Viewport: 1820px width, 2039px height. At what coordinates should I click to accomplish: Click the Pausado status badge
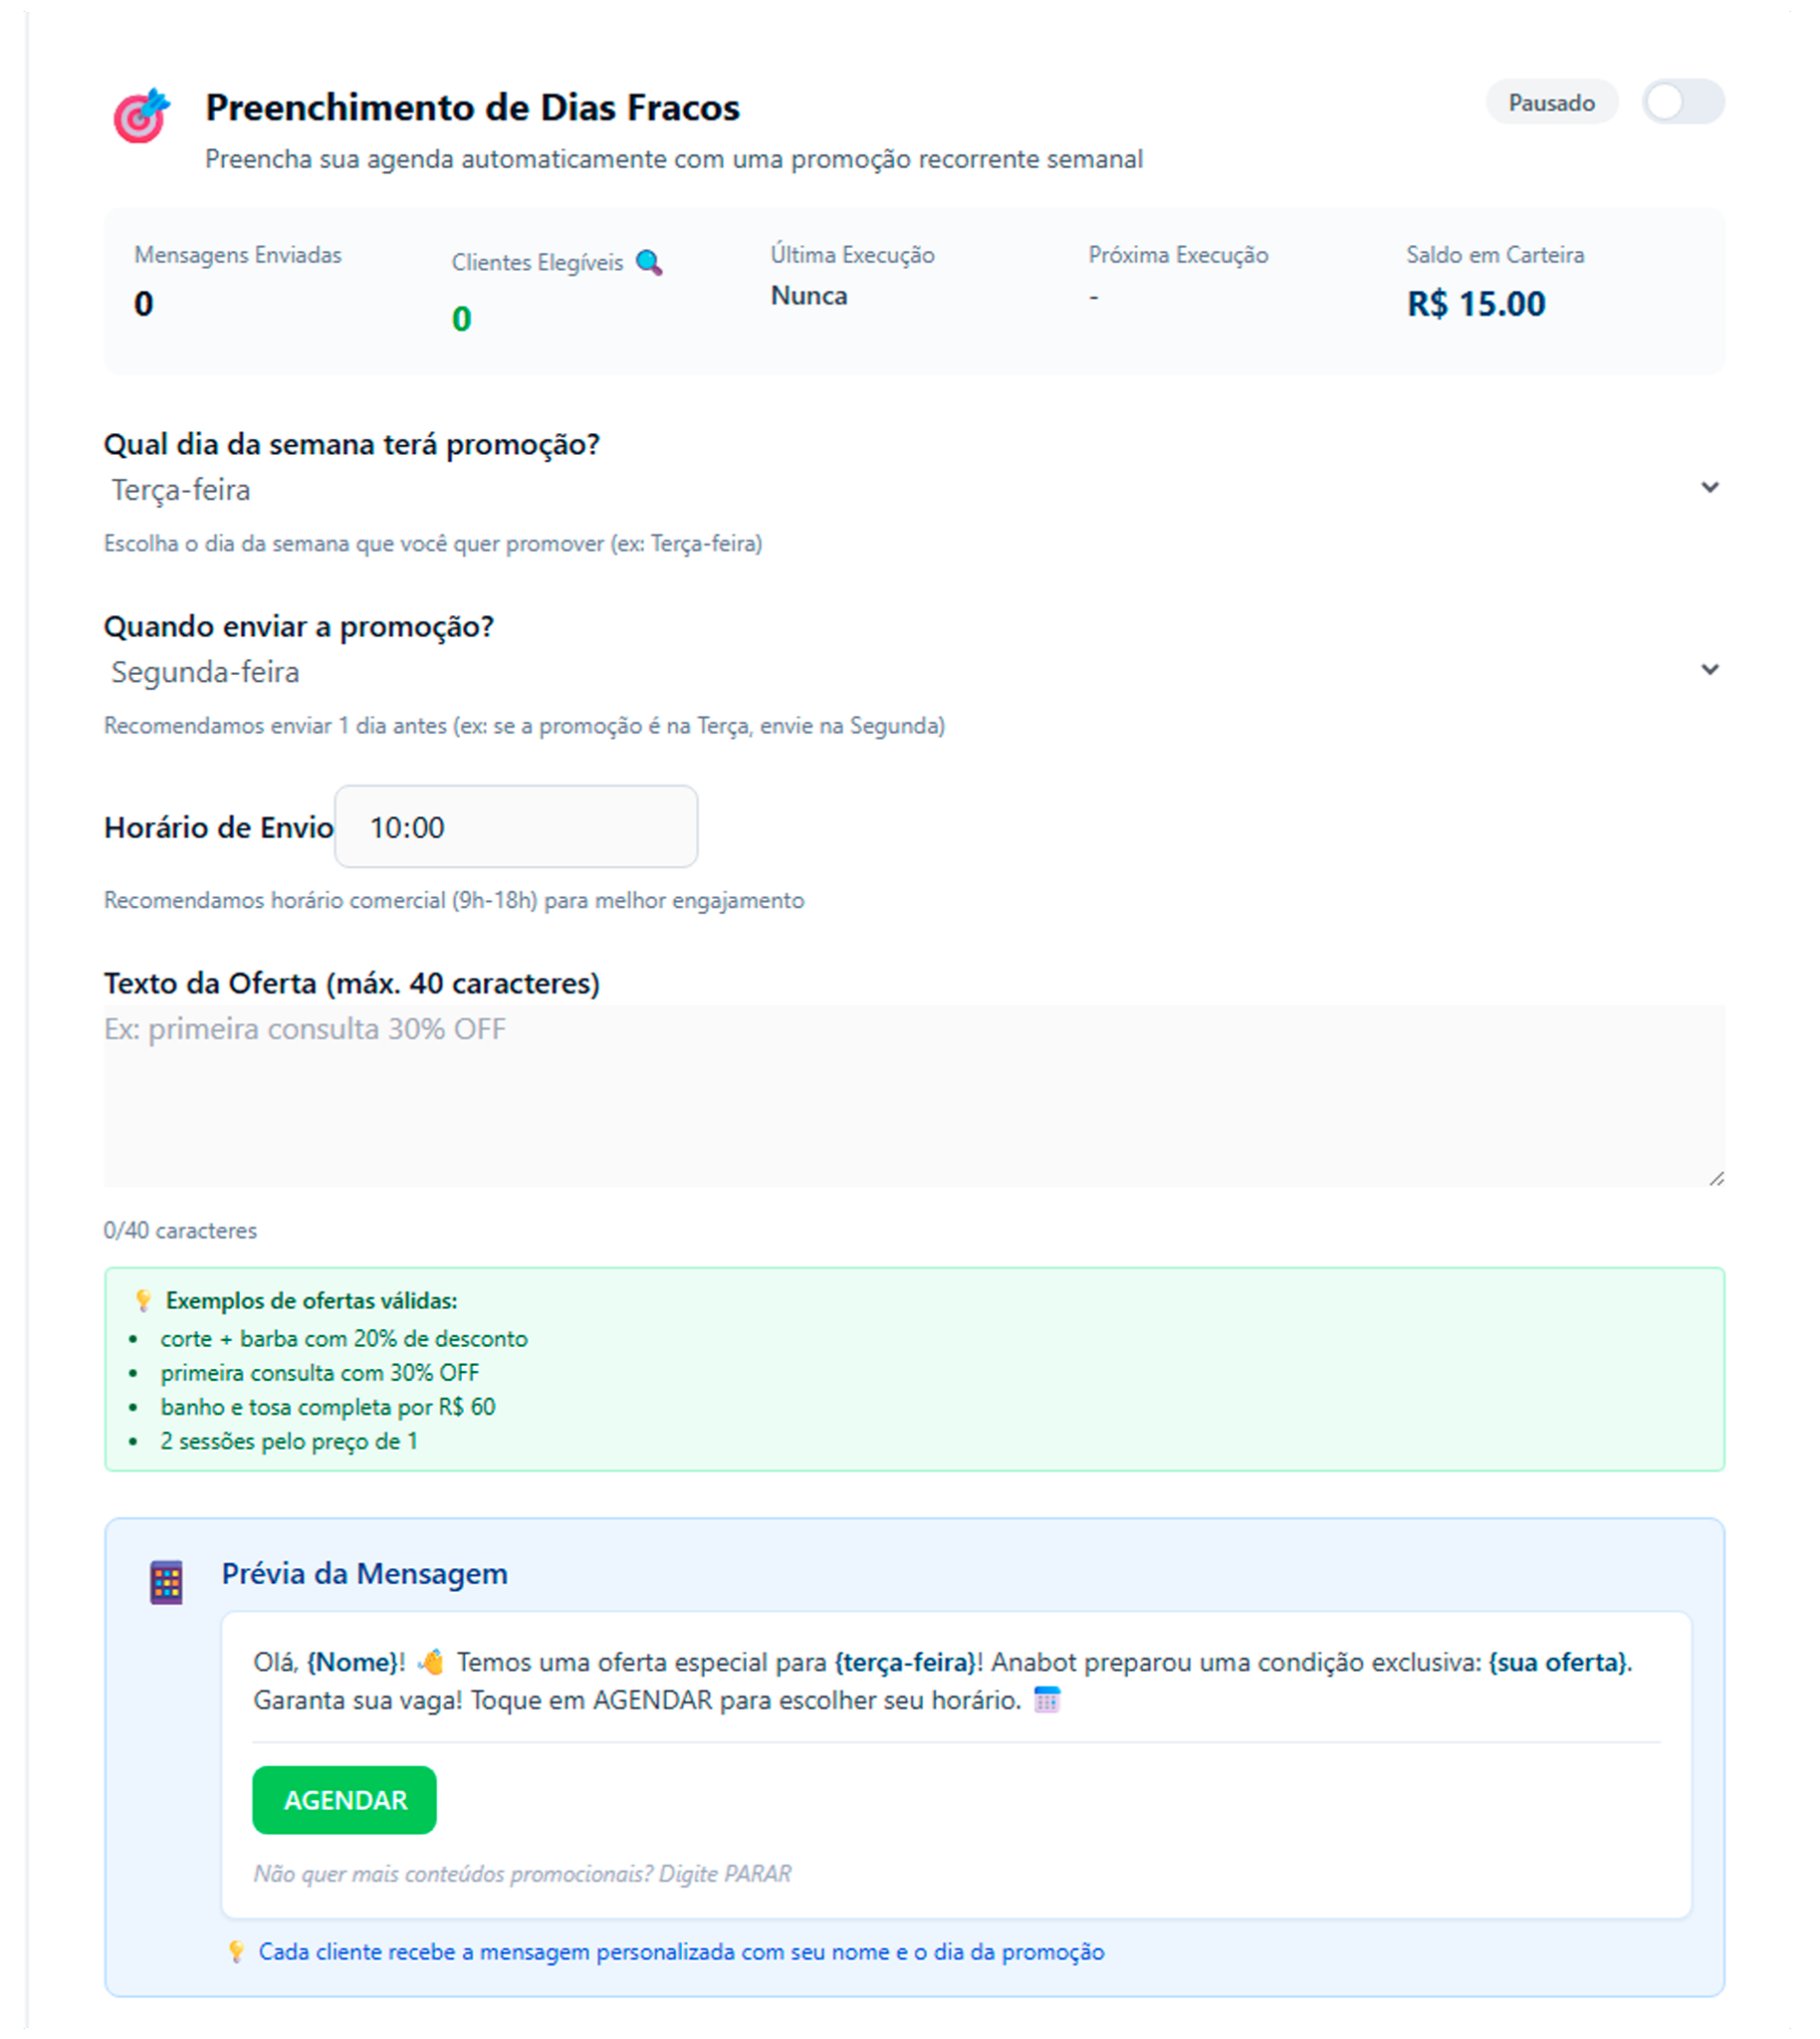tap(1551, 103)
